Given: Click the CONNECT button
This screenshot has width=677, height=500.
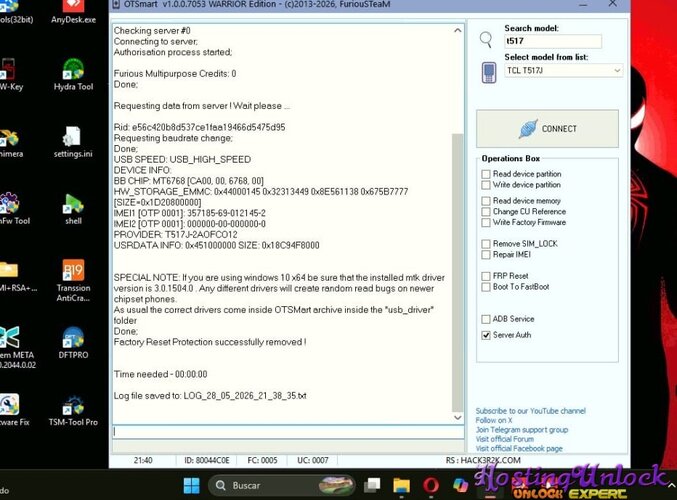Looking at the screenshot, I should point(547,129).
